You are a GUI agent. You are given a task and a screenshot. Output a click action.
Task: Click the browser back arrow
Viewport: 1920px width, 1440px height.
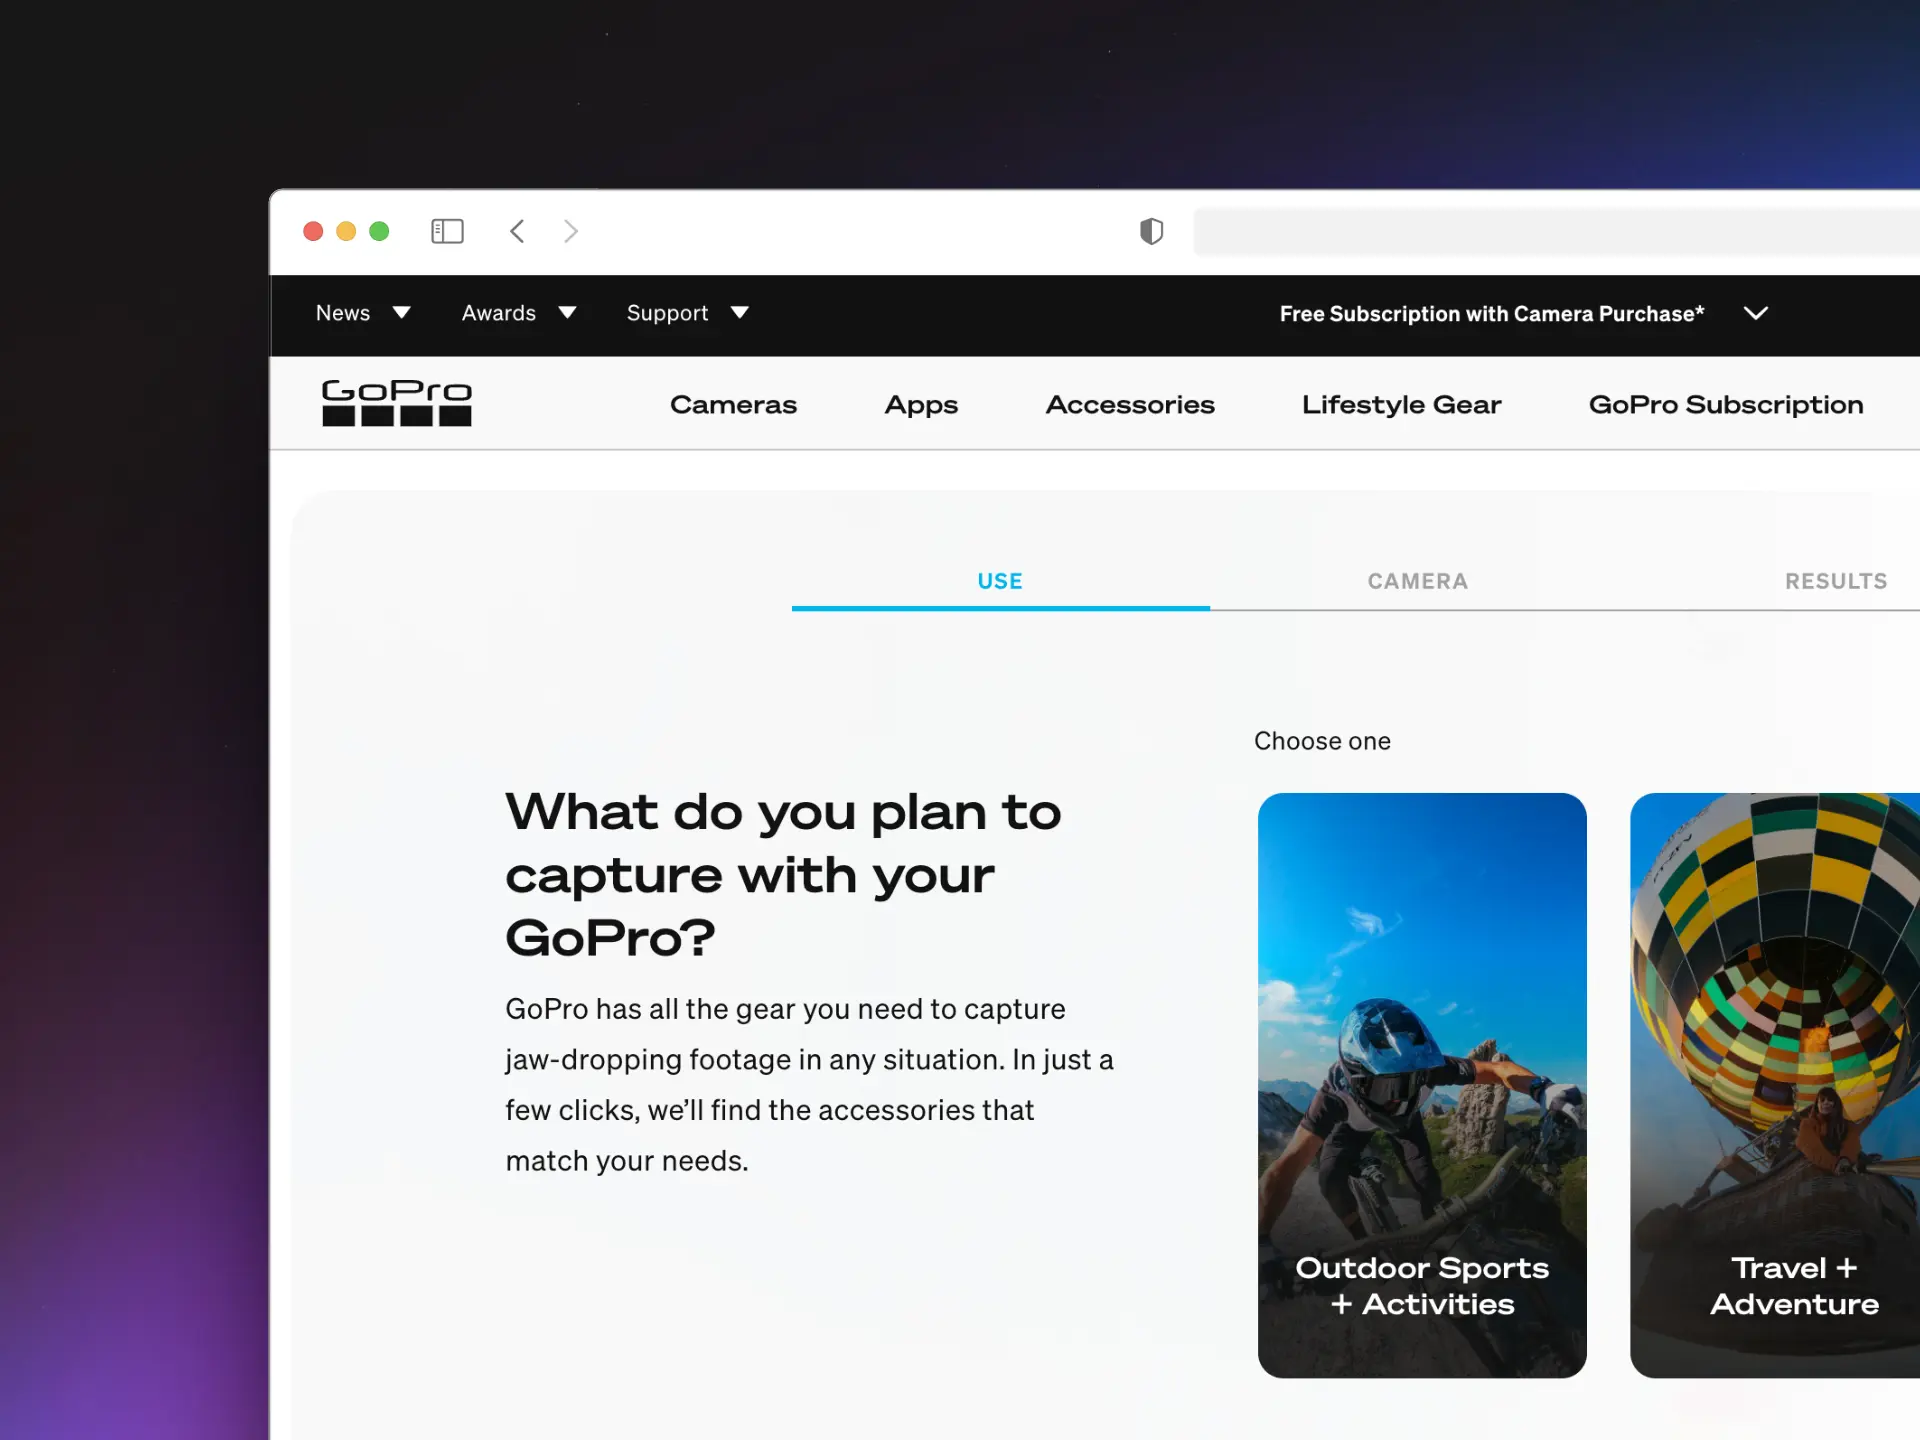click(x=517, y=231)
